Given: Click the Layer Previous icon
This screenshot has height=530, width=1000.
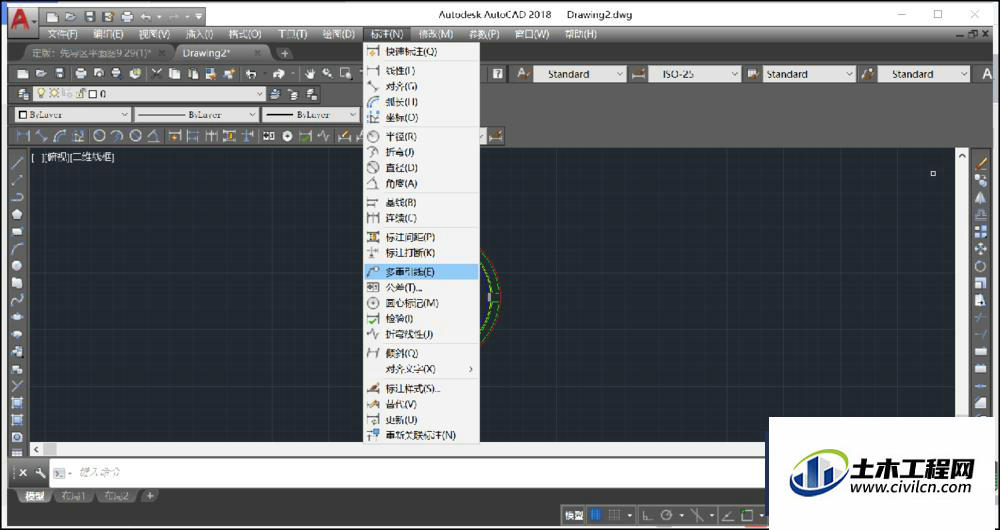Looking at the screenshot, I should tap(293, 94).
